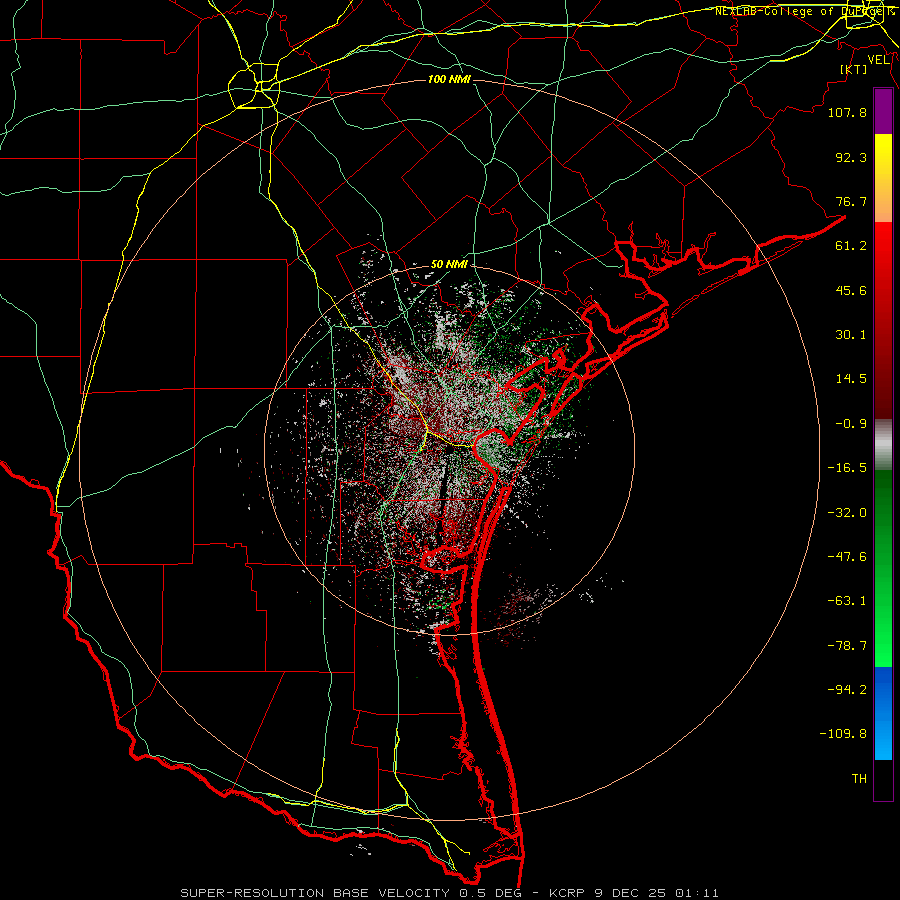Click the -78.7 legend value

point(847,646)
